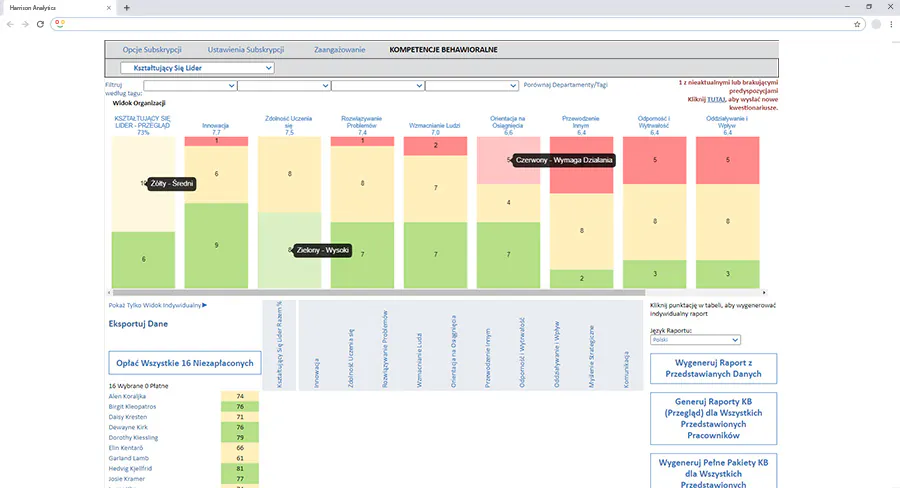
Task: Click Hedvig Kjellfrid's score 81
Action: coord(240,468)
